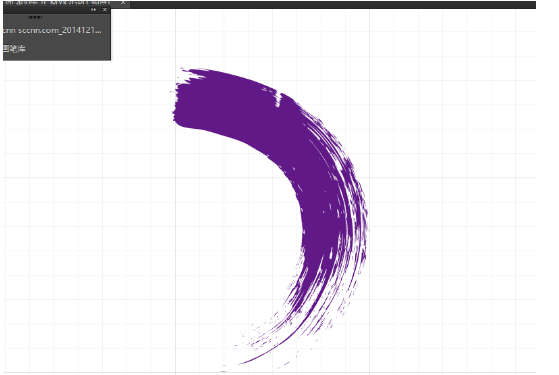Image resolution: width=559 pixels, height=375 pixels.
Task: Open the 画笔库 menu entry
Action: [14, 49]
